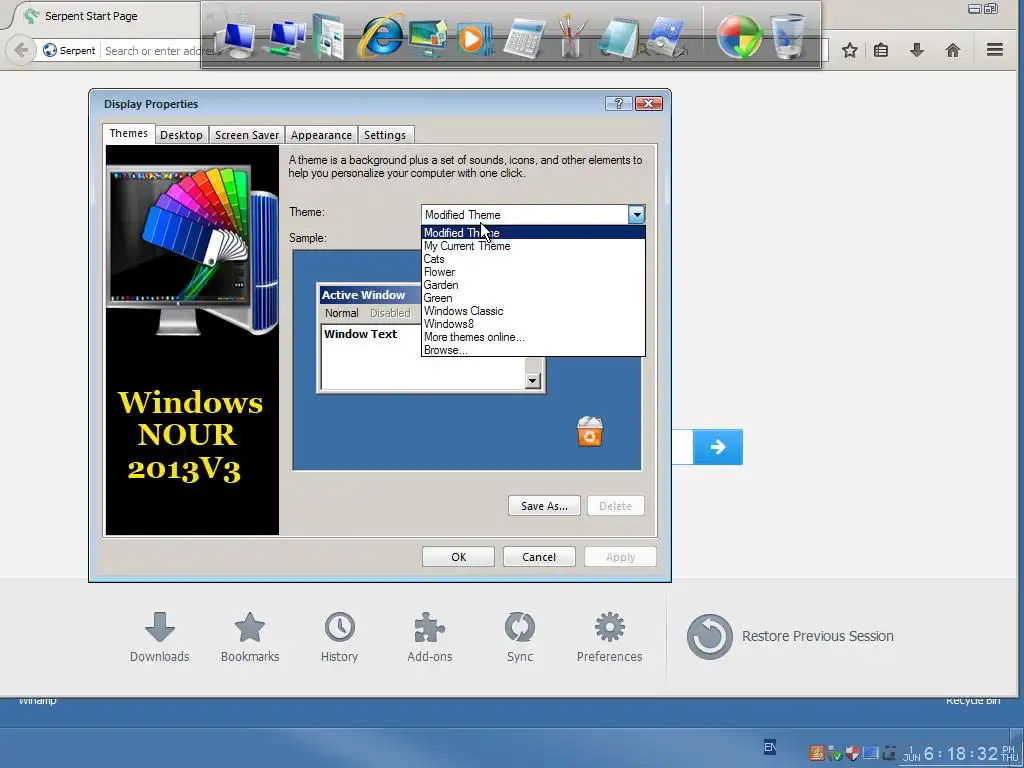Launch Windows Media Player from the dock
Viewport: 1024px width, 768px height.
(473, 38)
